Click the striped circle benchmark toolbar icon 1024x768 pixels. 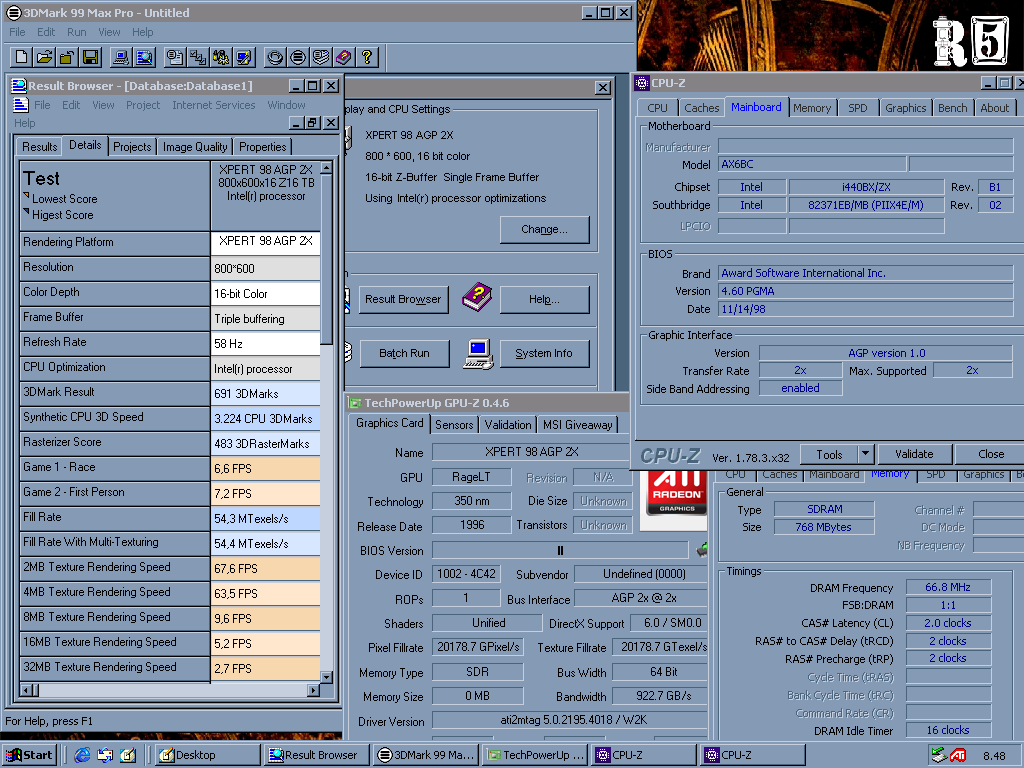point(298,57)
